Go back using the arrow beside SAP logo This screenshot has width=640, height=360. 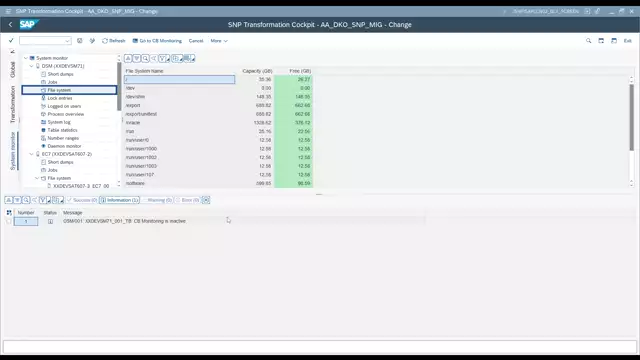[11, 24]
